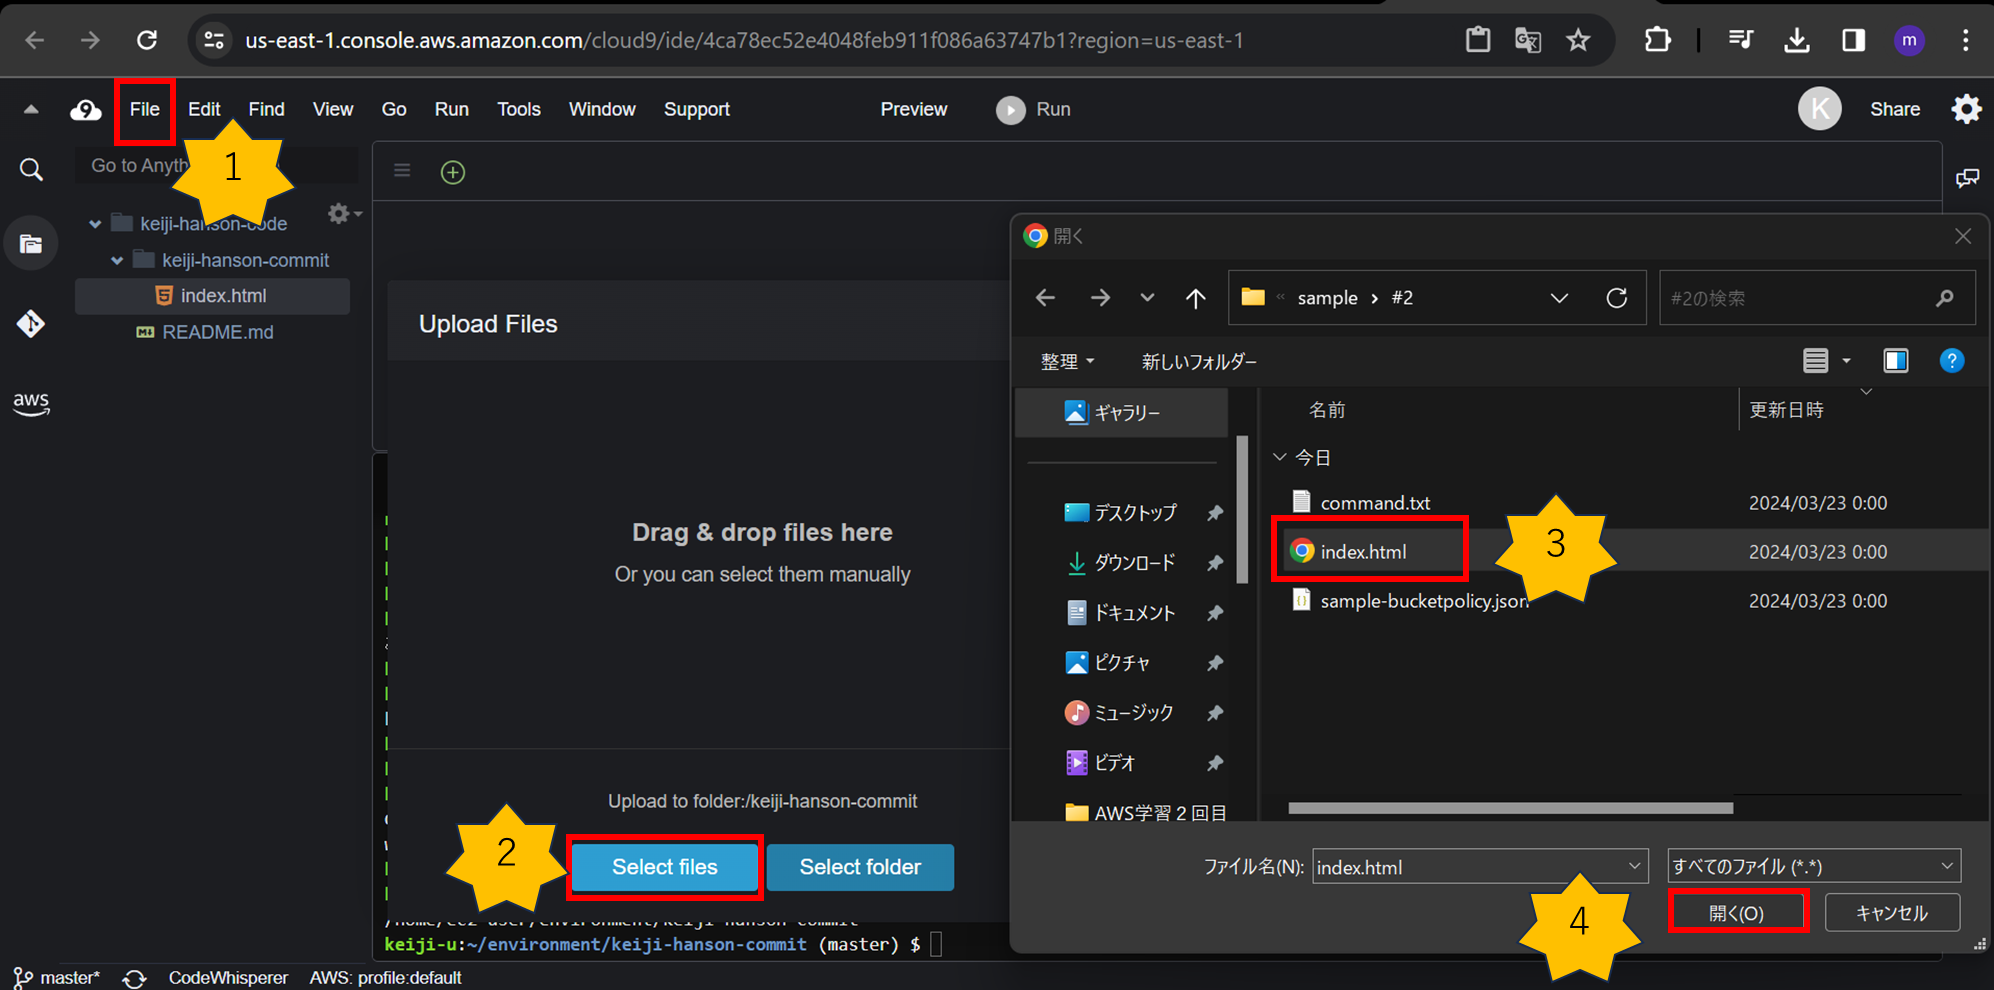This screenshot has width=1994, height=990.
Task: Click the Go to Anything search field
Action: 216,165
